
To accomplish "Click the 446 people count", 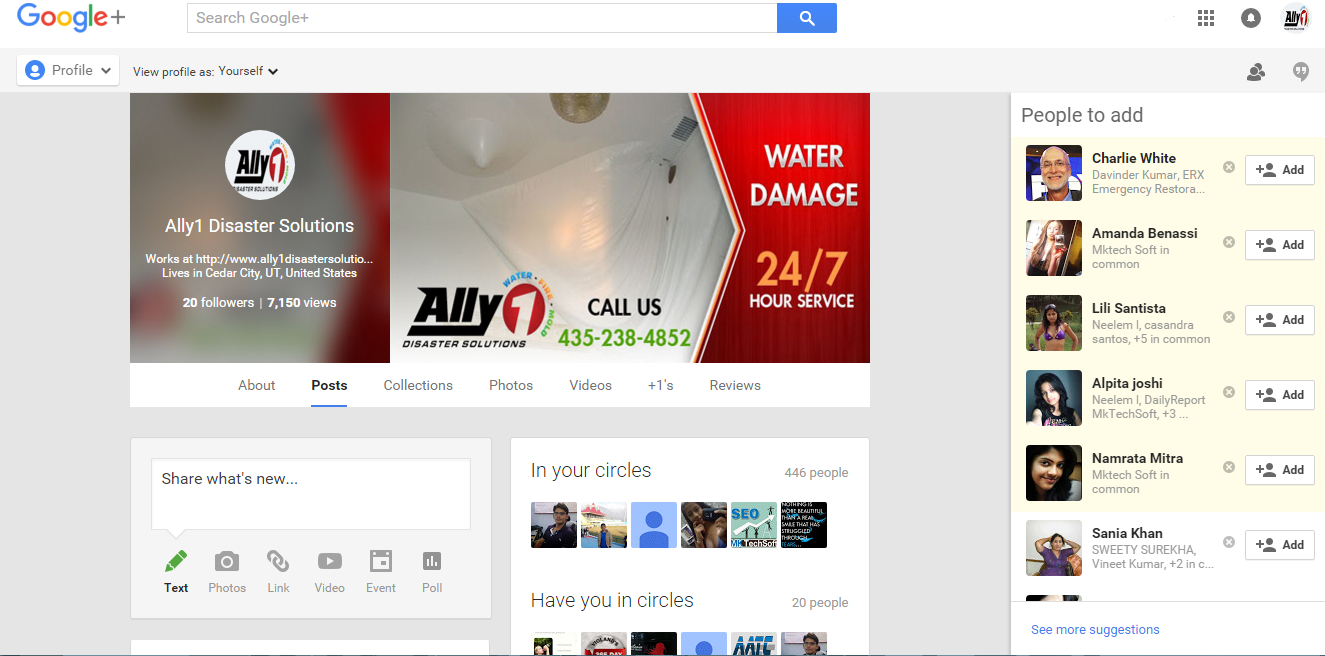I will click(x=816, y=473).
